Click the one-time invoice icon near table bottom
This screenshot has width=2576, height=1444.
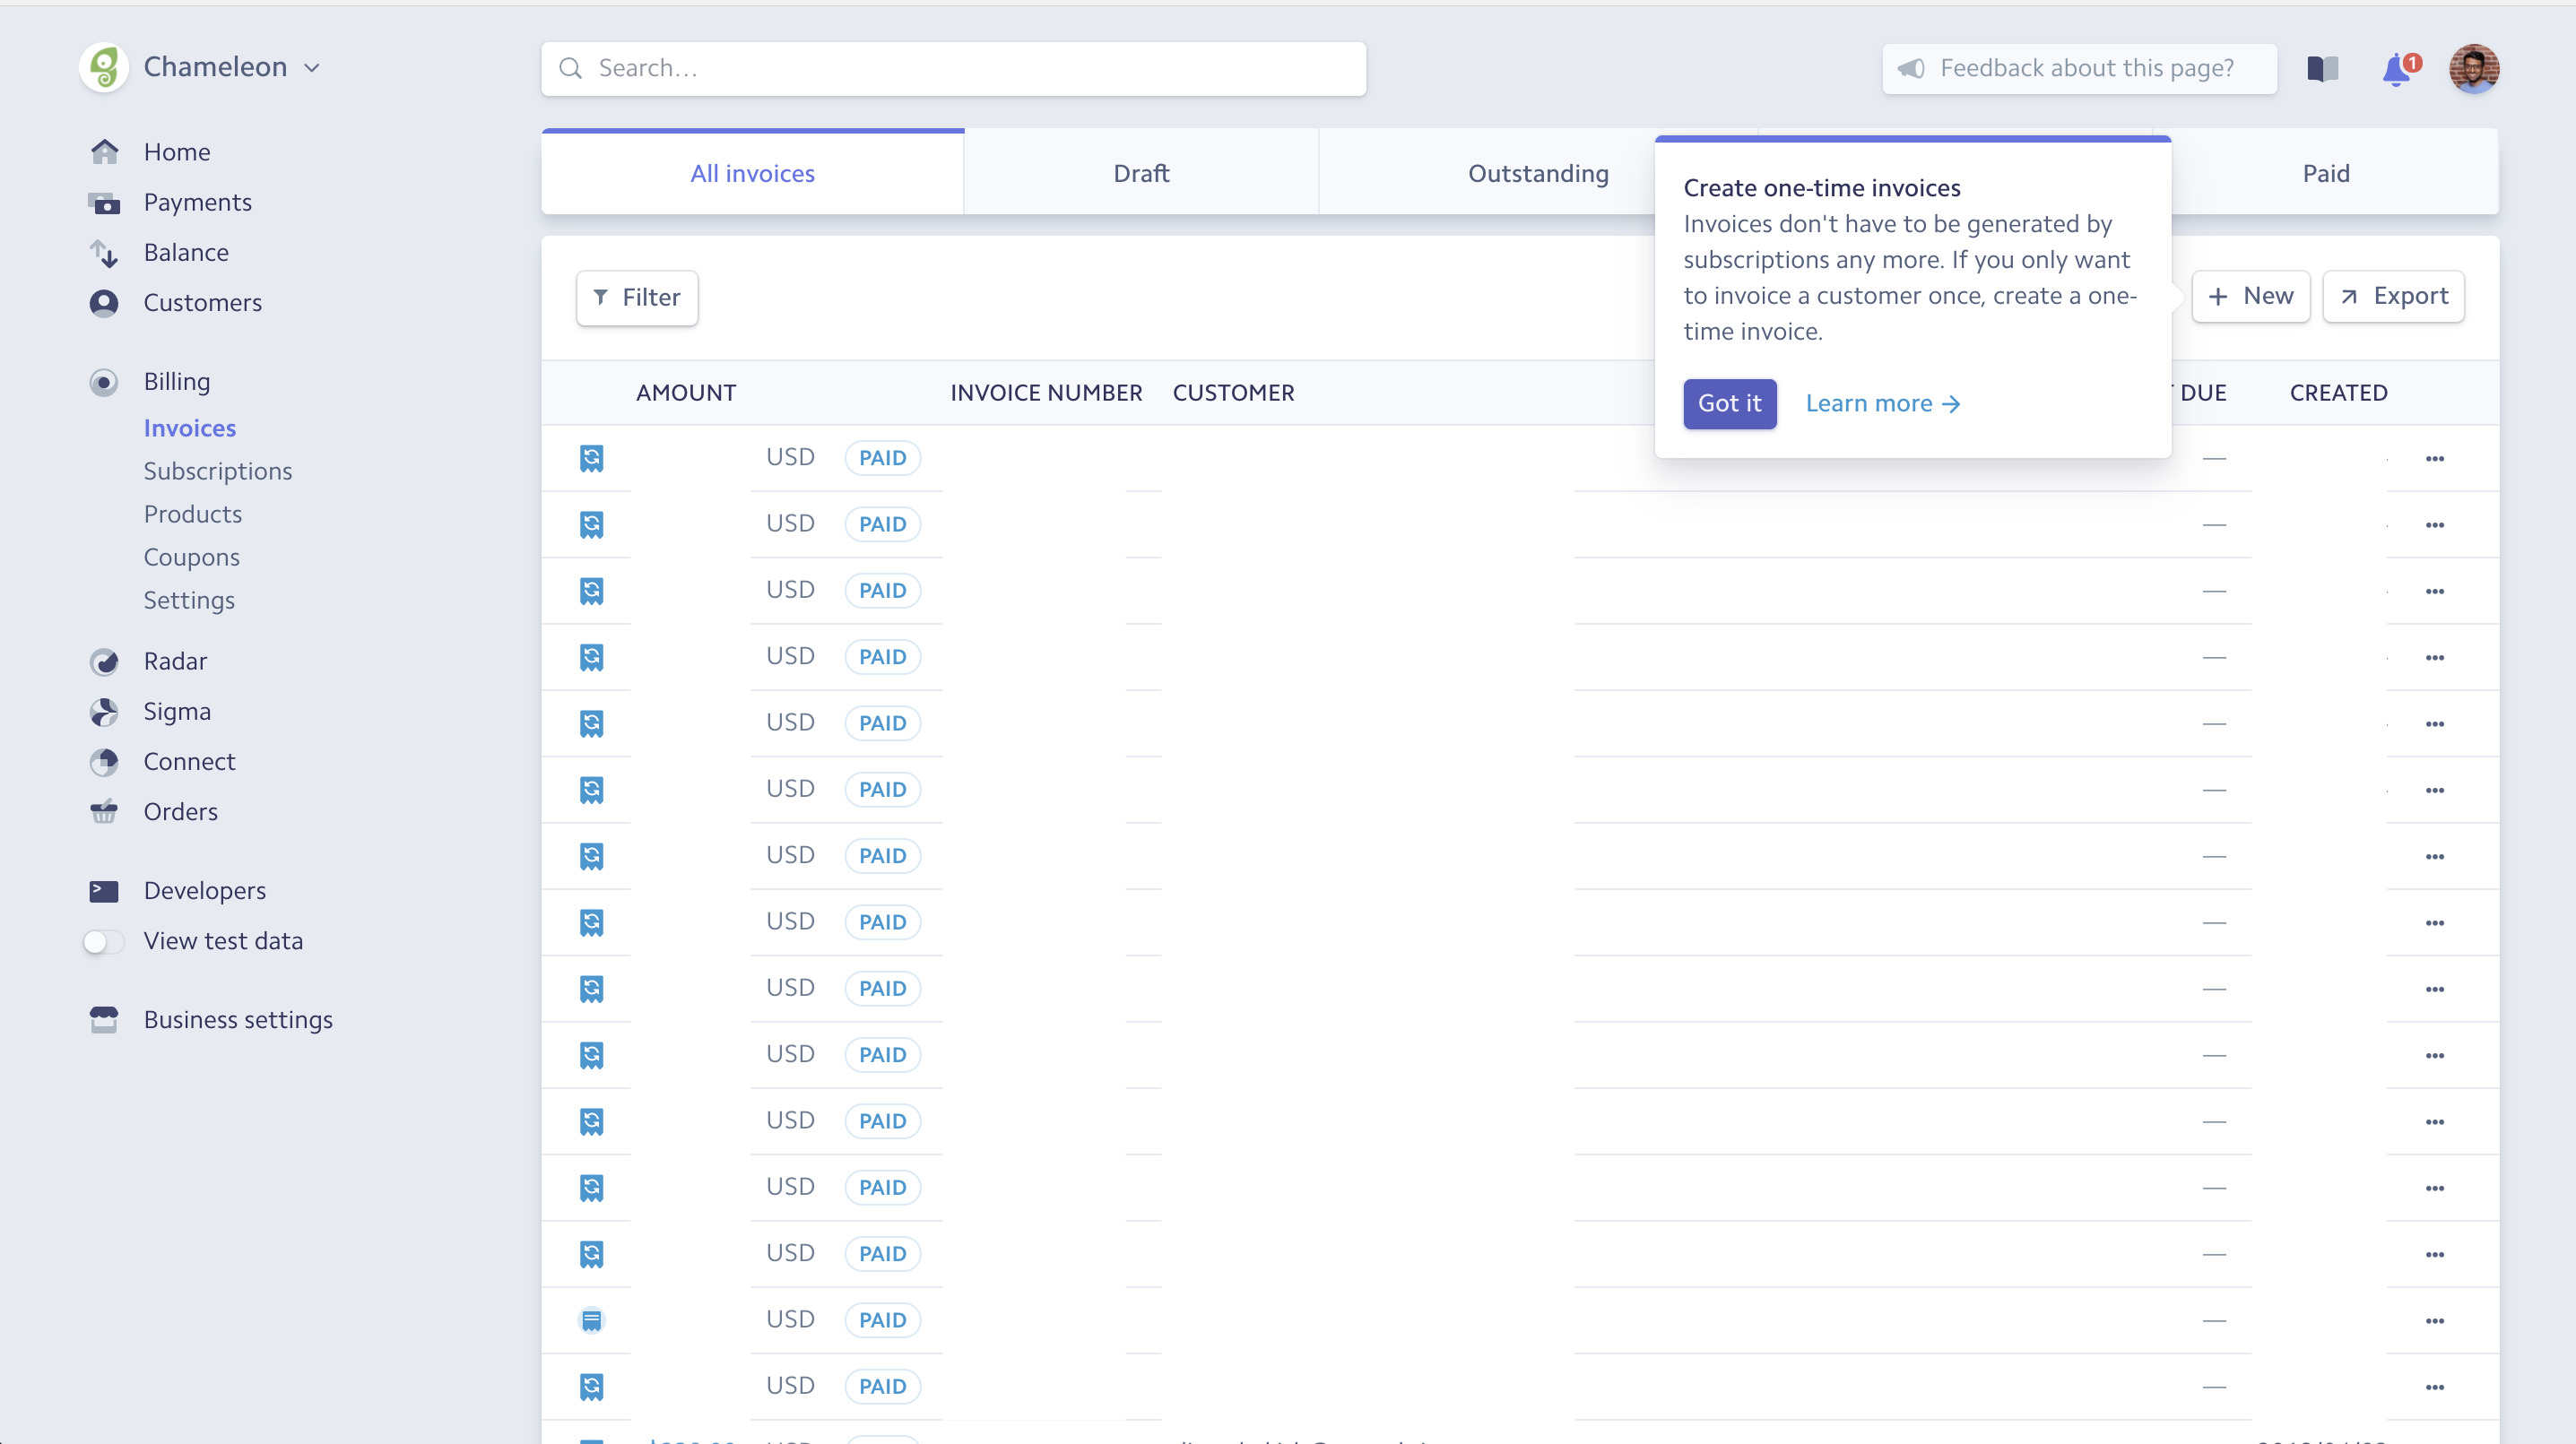591,1320
